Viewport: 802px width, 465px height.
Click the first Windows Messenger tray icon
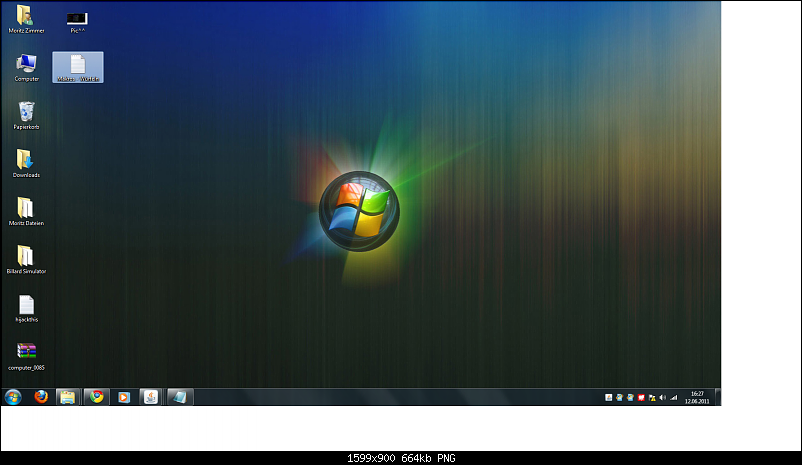click(x=619, y=397)
